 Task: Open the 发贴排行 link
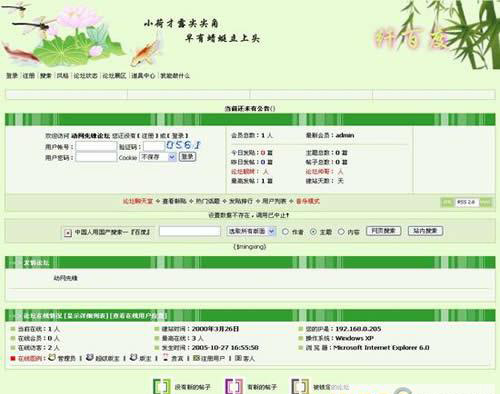tap(241, 201)
